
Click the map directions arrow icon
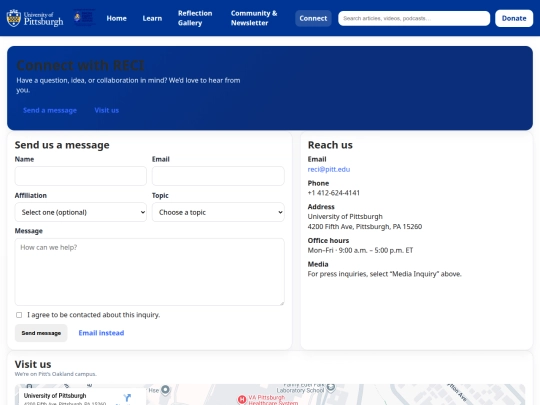[127, 398]
